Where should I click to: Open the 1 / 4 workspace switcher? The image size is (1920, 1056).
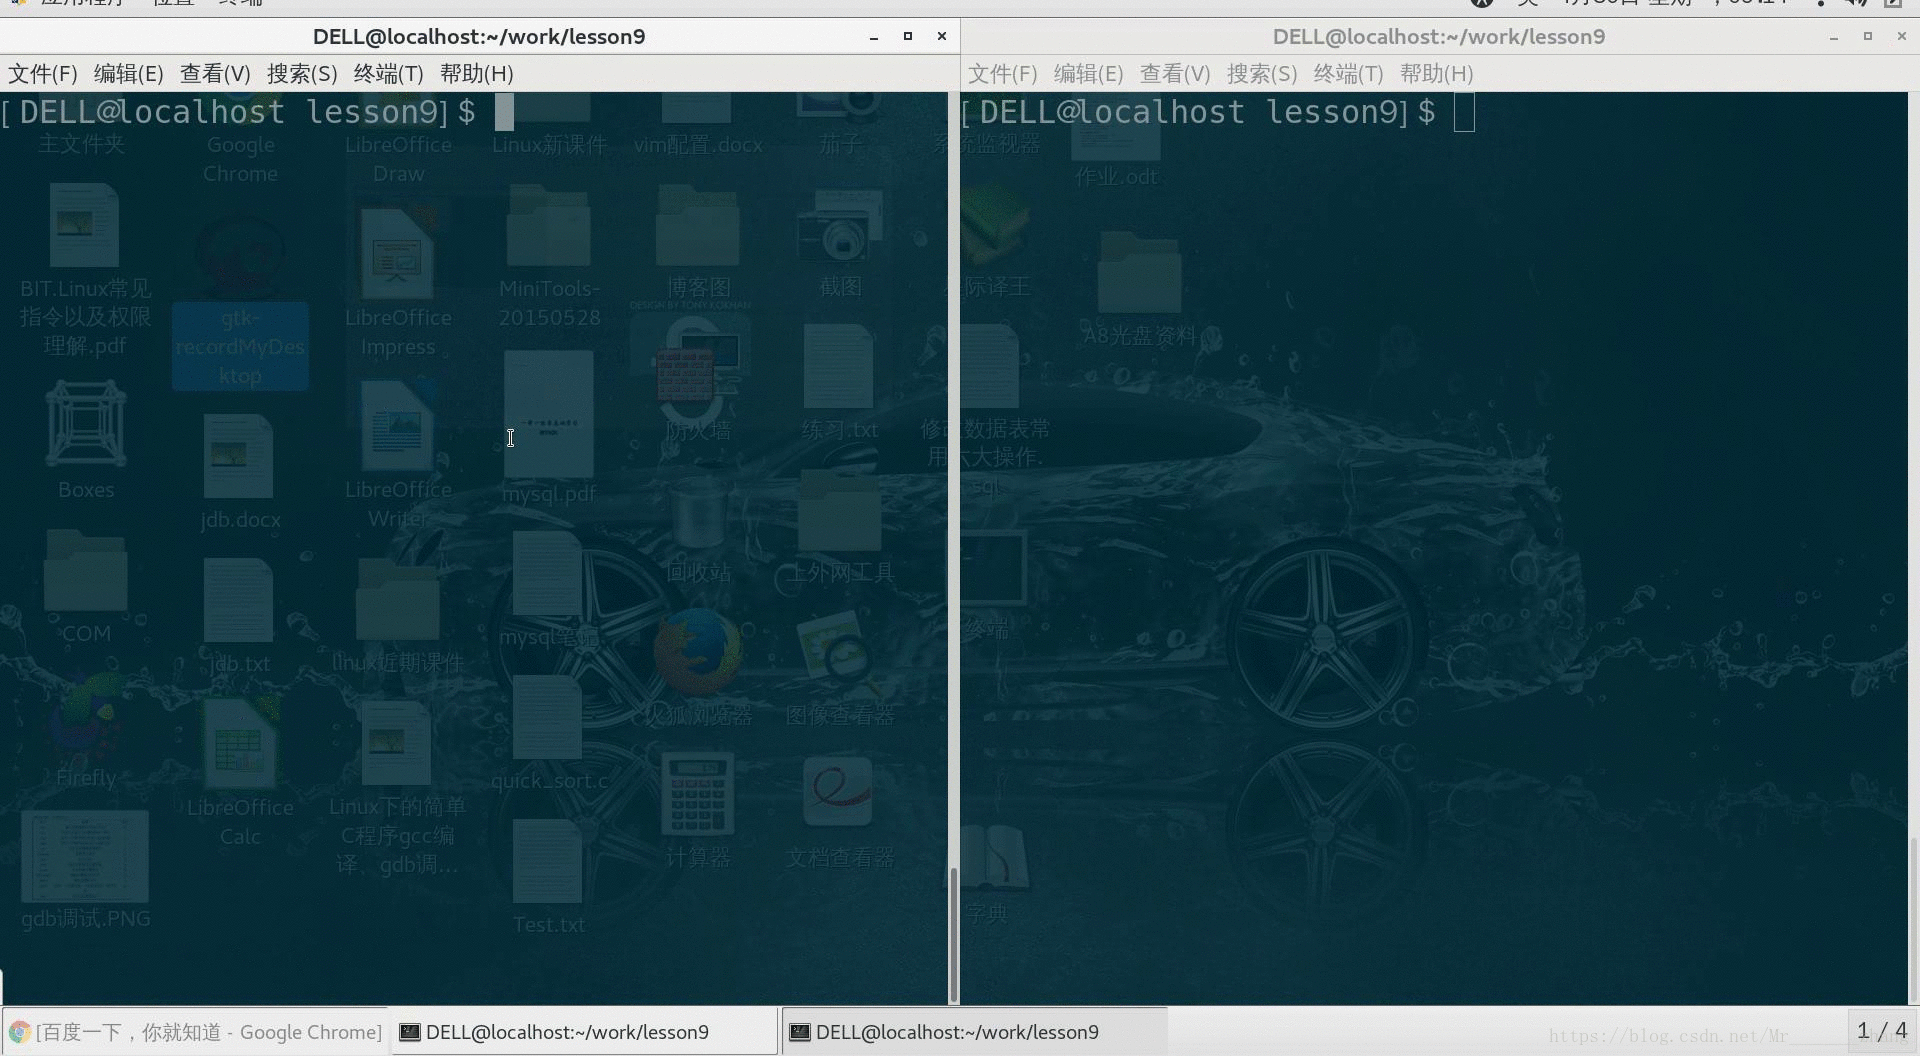(1882, 1031)
